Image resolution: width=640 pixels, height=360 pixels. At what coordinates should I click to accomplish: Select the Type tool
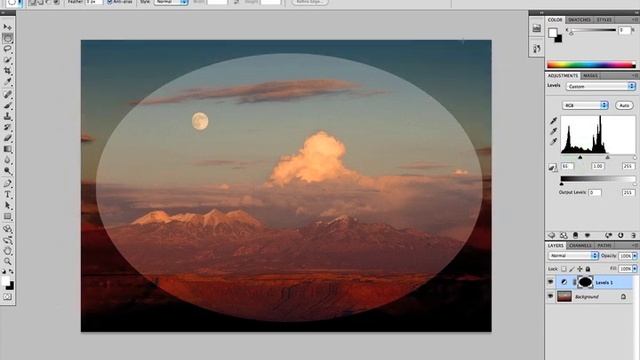[x=7, y=195]
